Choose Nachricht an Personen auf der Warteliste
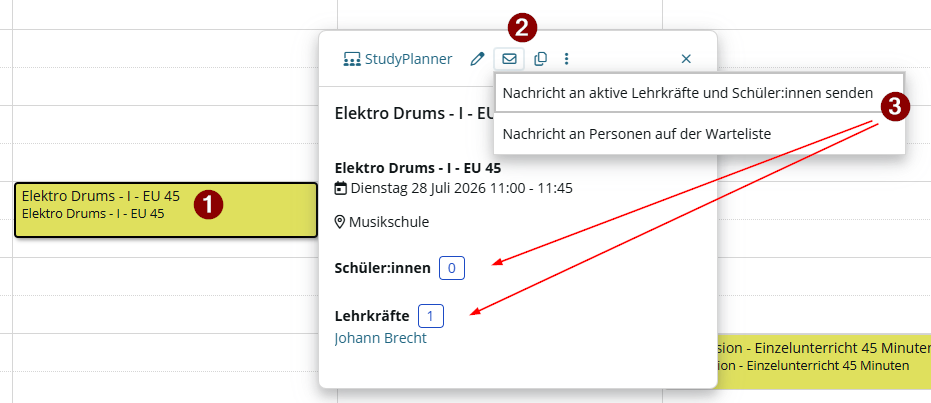The height and width of the screenshot is (403, 931). [x=636, y=134]
